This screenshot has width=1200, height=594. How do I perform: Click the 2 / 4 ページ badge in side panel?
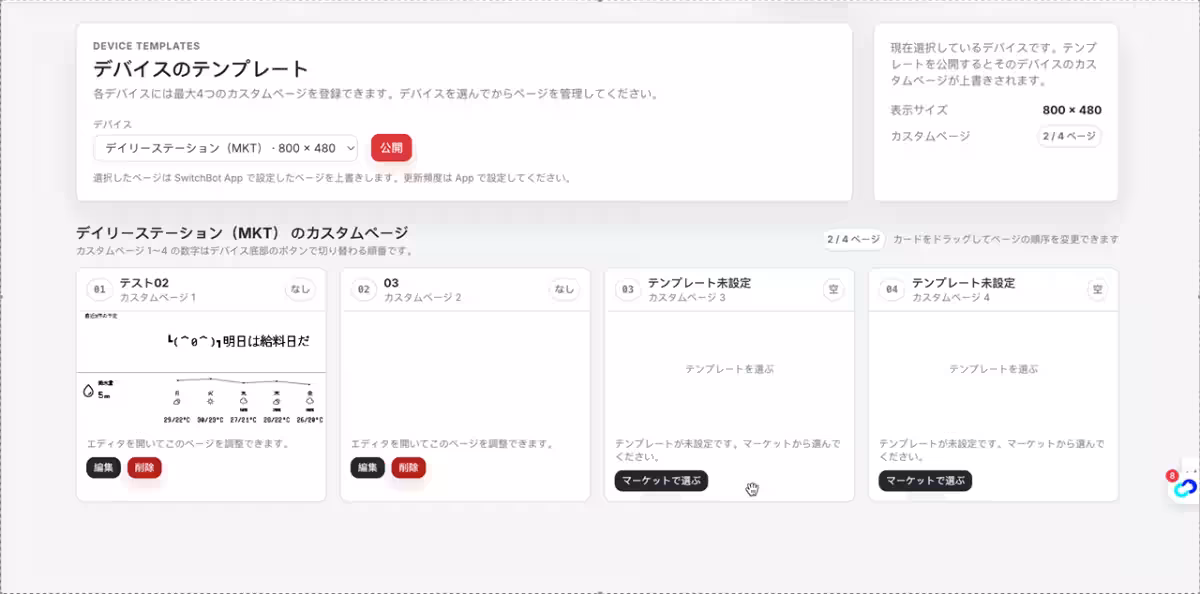pos(1069,136)
